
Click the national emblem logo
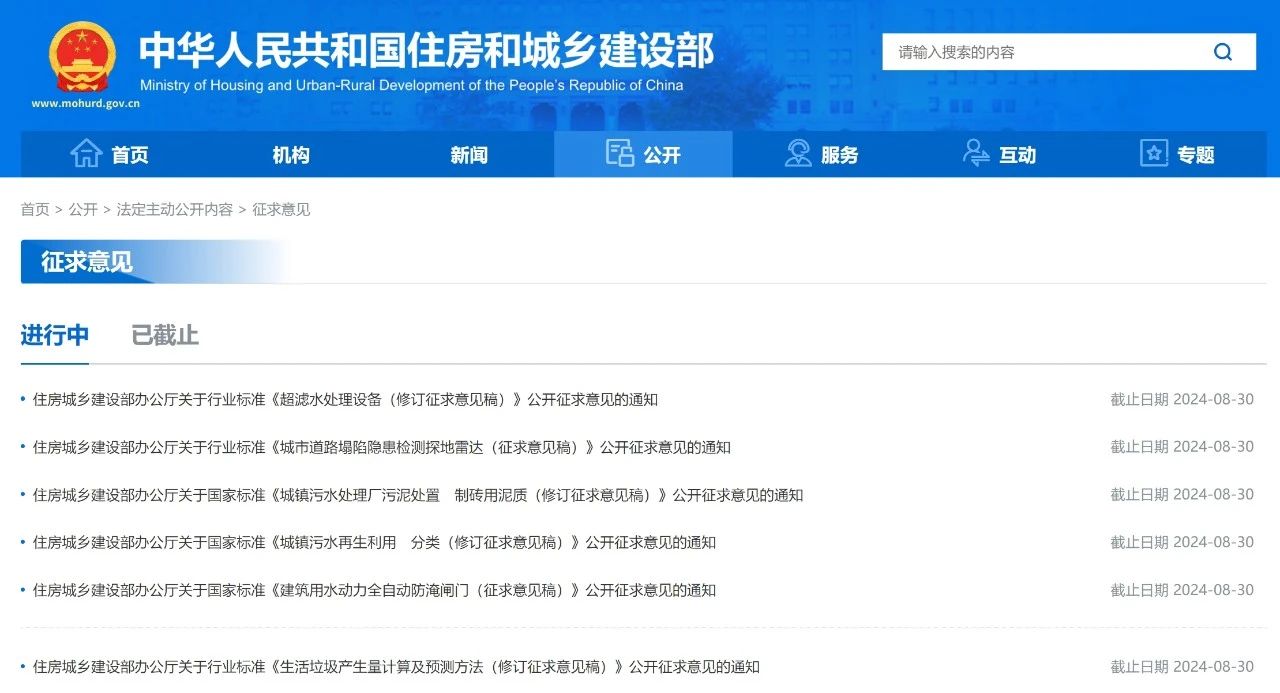[x=83, y=57]
